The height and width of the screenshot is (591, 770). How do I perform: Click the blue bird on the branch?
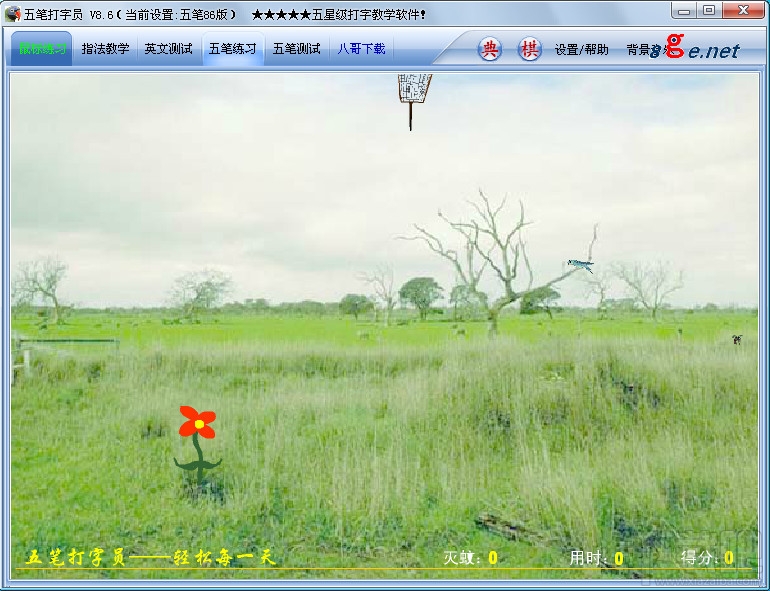click(580, 265)
